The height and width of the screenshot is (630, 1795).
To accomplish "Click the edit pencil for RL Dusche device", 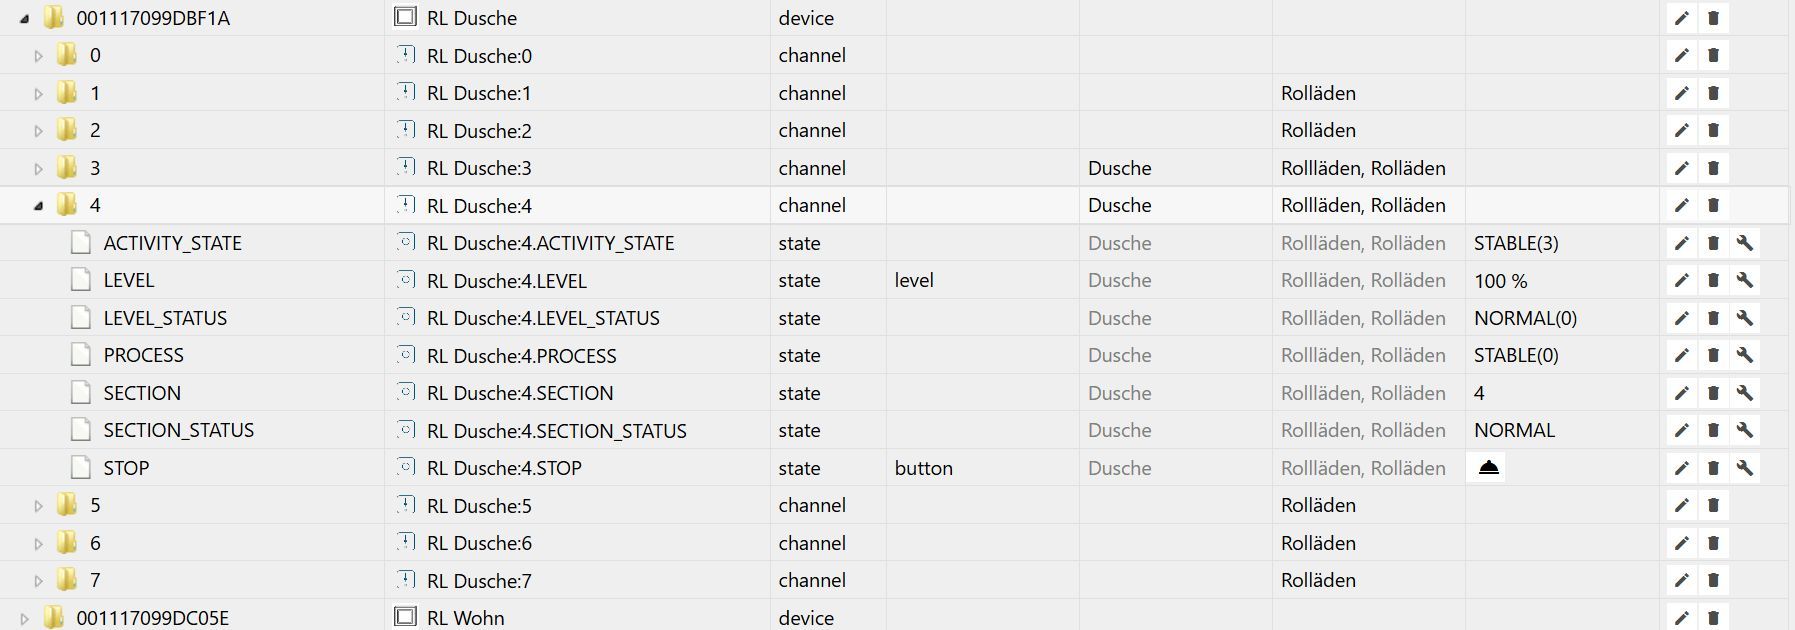I will pyautogui.click(x=1682, y=18).
